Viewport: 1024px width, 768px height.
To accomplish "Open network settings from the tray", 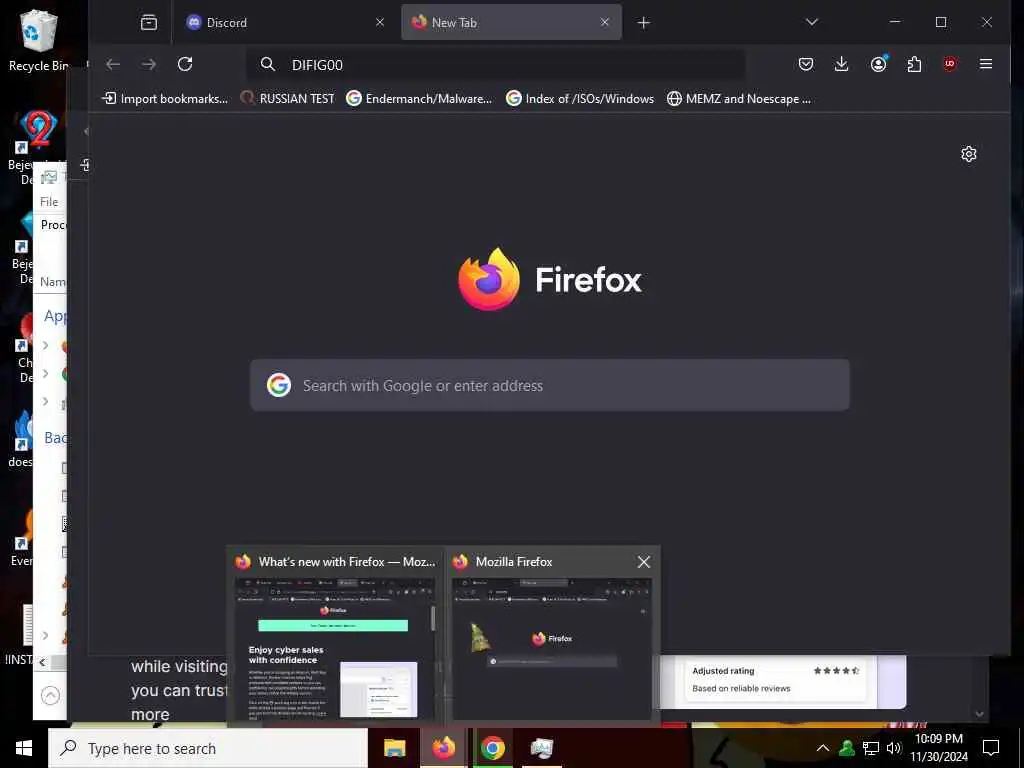I will (871, 748).
